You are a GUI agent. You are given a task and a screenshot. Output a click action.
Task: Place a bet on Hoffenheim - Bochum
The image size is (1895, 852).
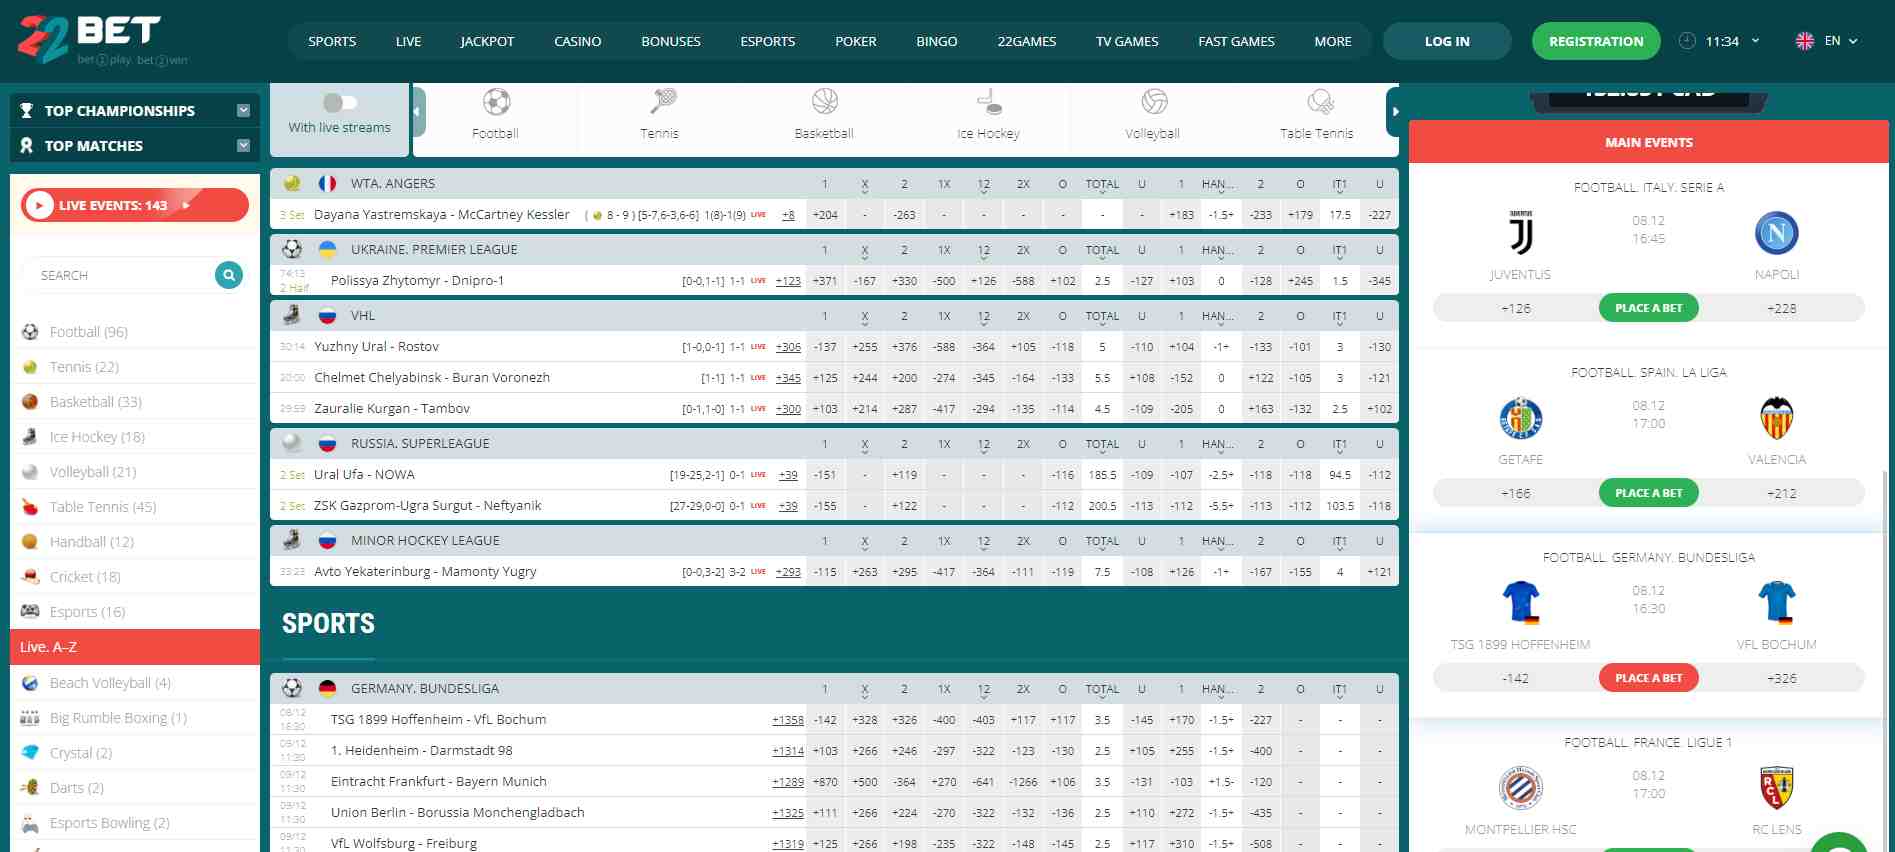tap(1649, 678)
